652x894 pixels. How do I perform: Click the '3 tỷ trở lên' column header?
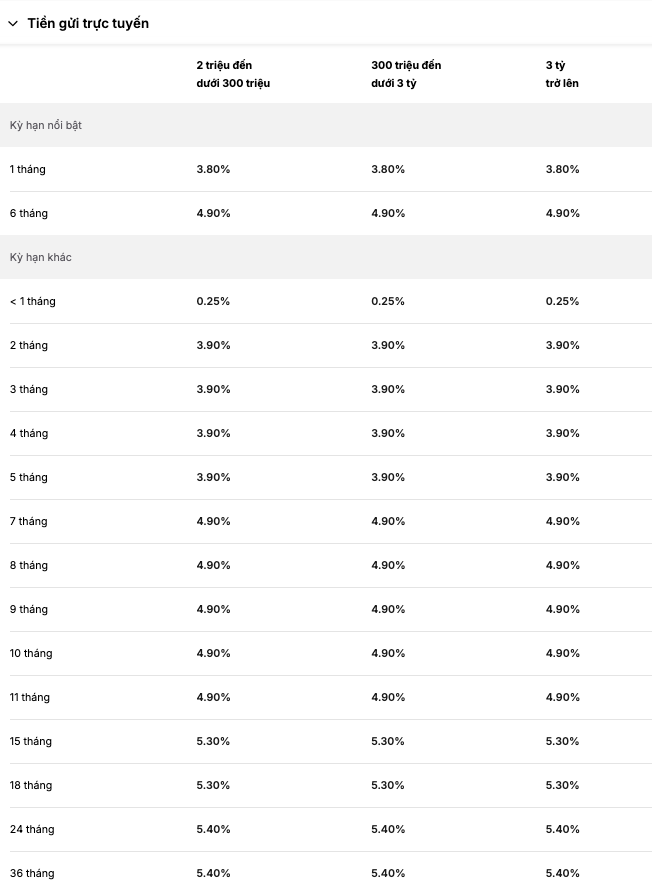tap(562, 74)
